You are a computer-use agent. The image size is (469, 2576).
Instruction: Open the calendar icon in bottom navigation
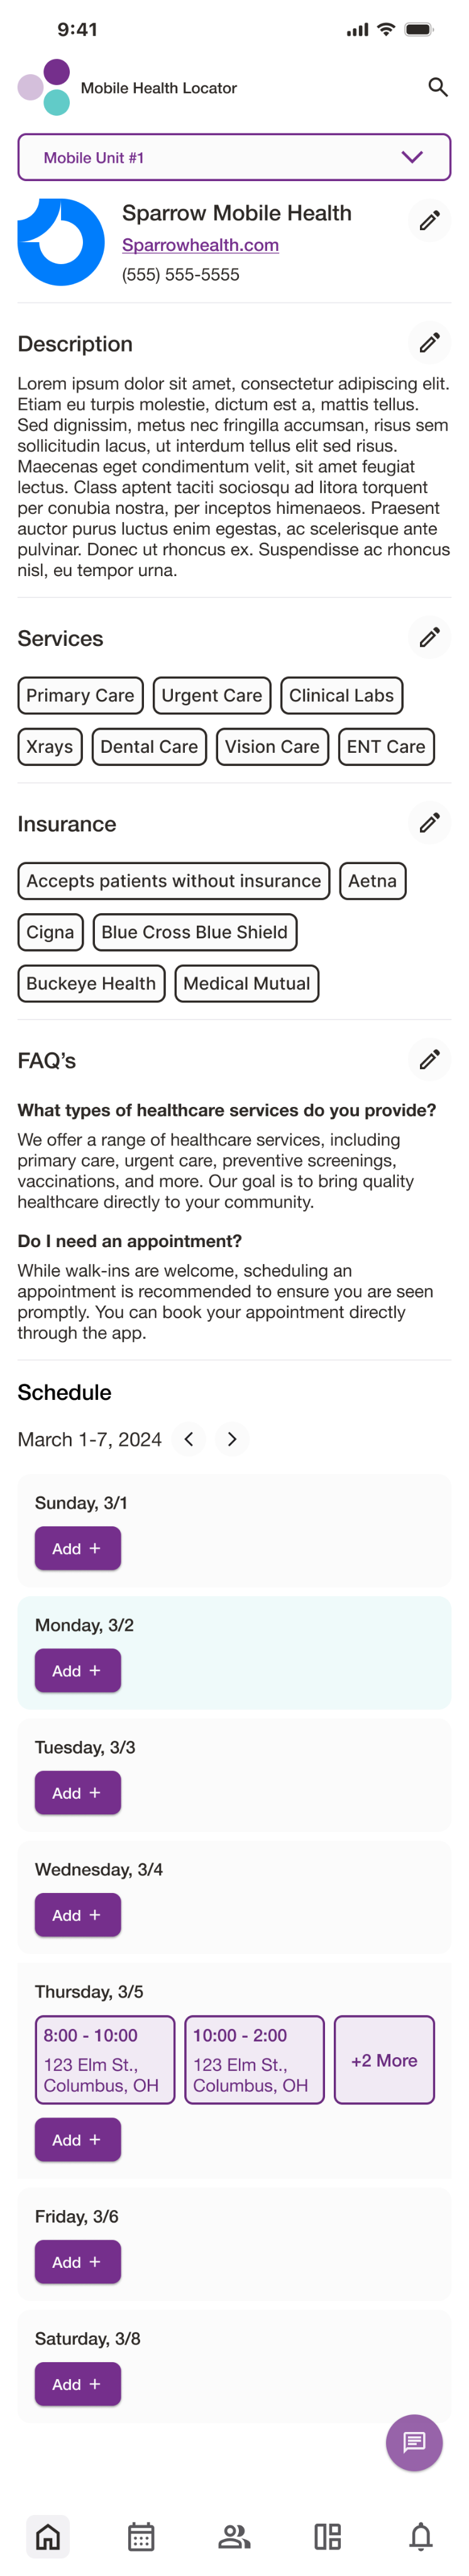click(141, 2536)
